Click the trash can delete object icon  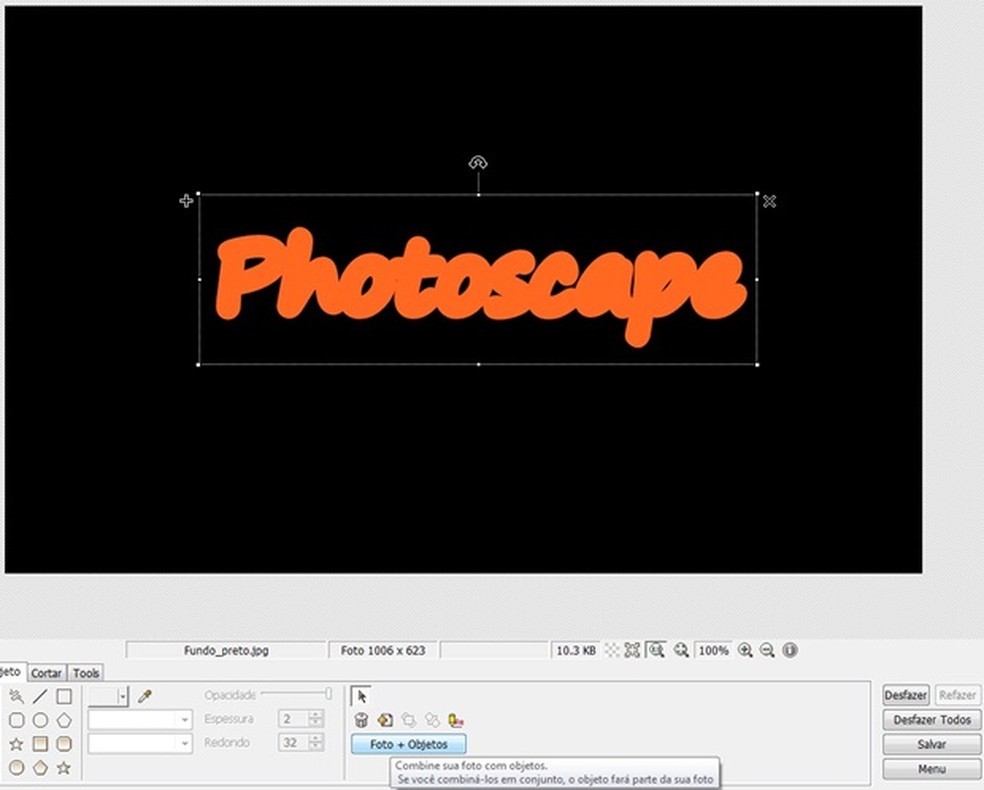(361, 720)
